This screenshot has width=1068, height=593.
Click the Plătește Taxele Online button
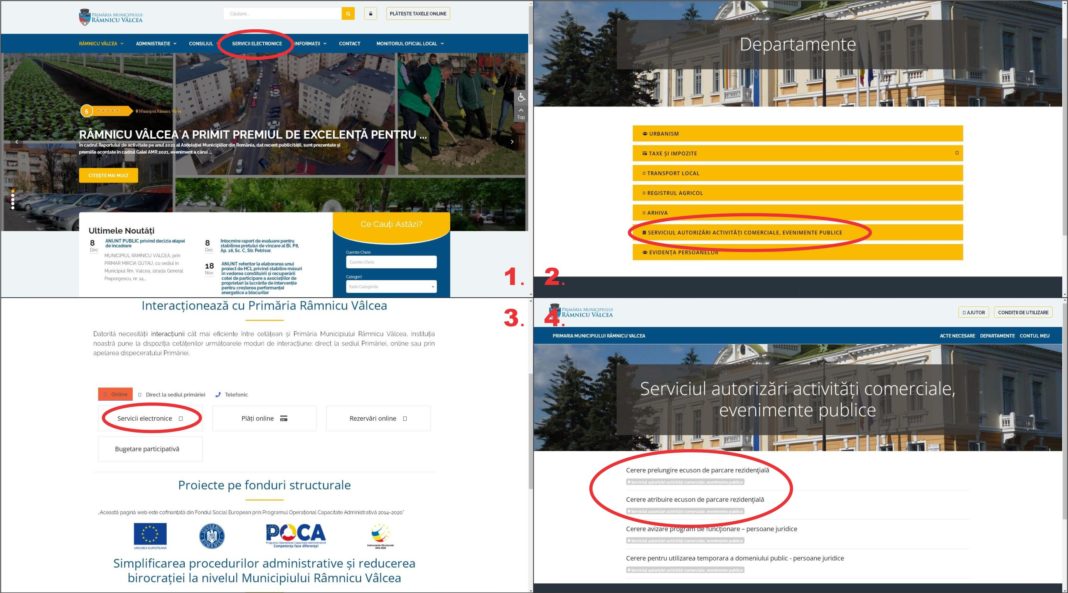click(x=418, y=14)
